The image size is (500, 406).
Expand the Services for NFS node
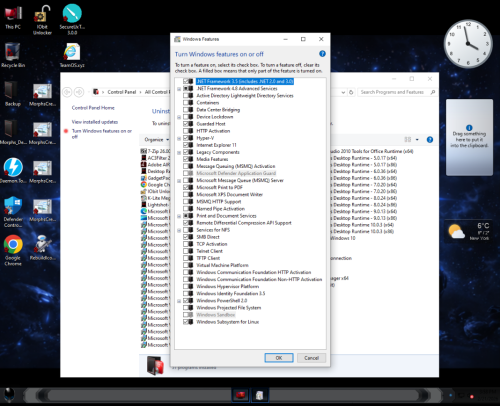pos(179,230)
